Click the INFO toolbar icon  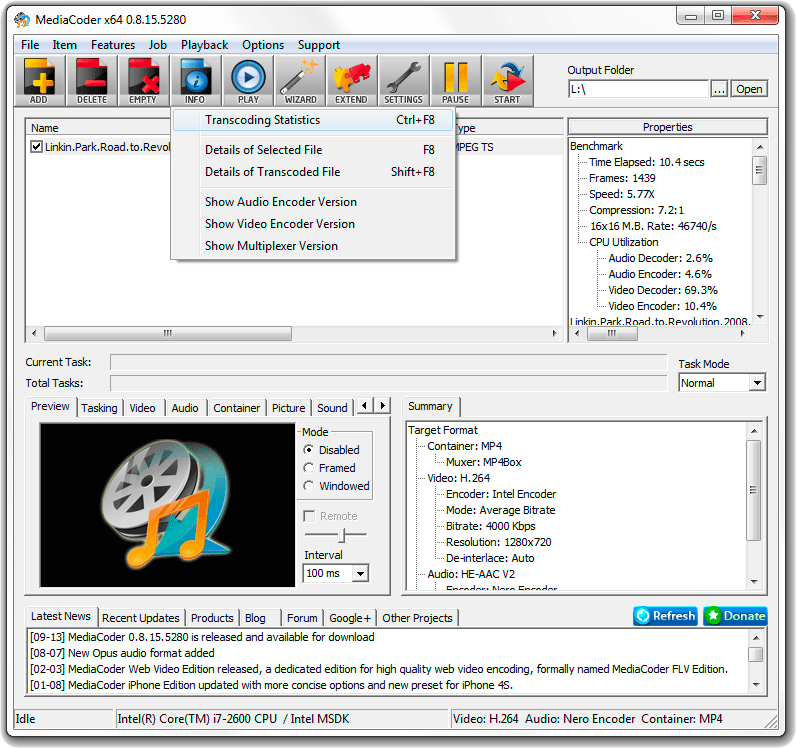click(x=195, y=81)
